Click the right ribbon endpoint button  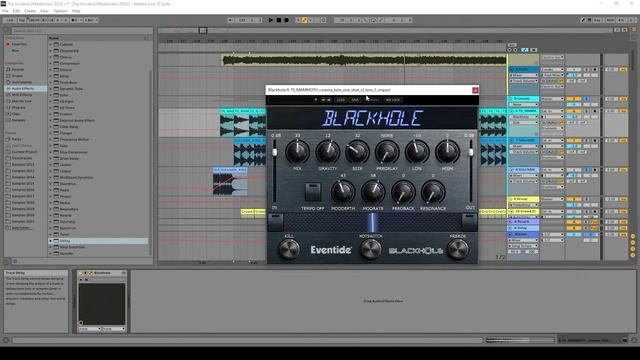tap(469, 222)
